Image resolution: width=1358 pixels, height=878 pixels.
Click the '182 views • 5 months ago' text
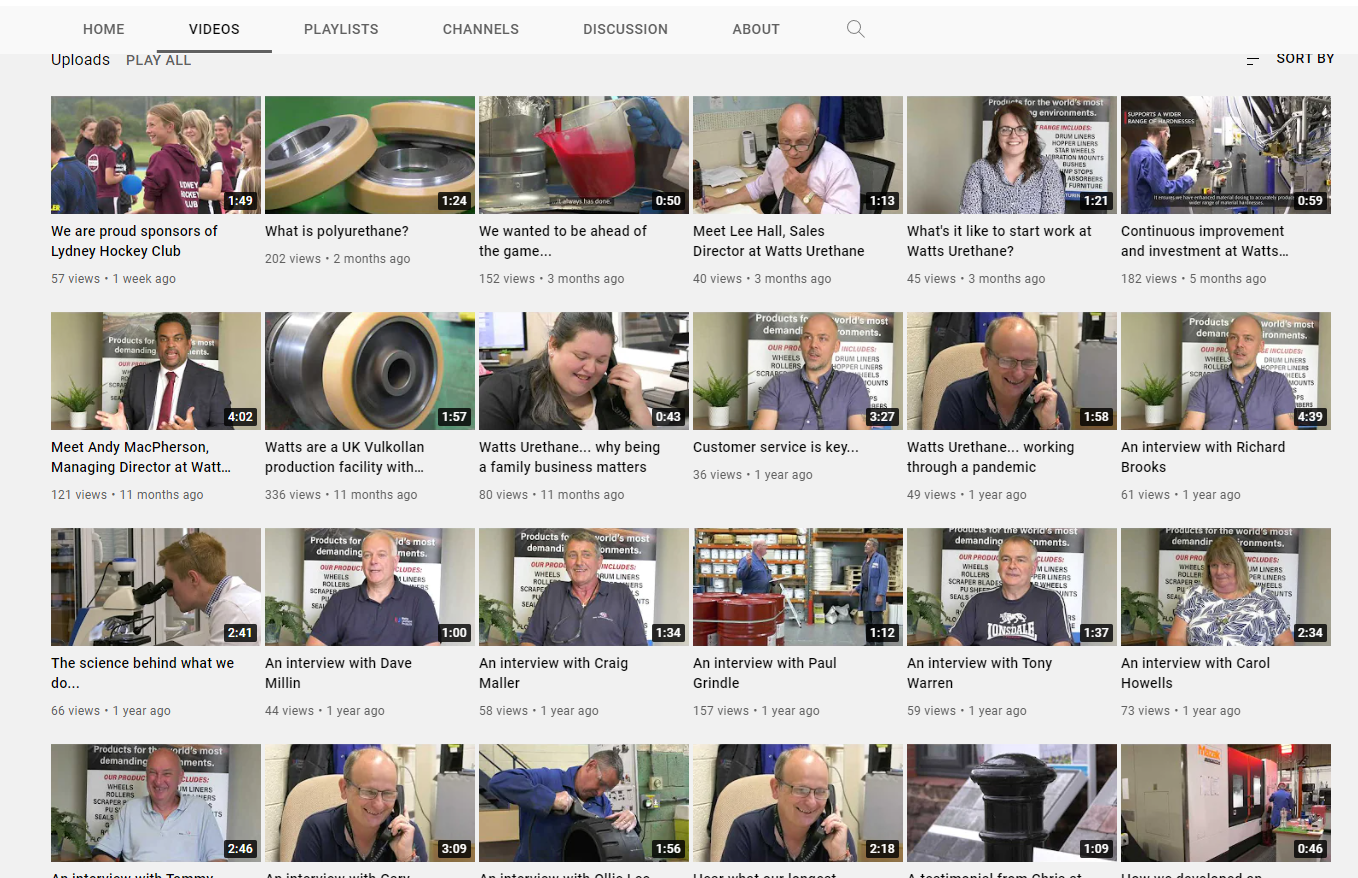tap(1194, 279)
